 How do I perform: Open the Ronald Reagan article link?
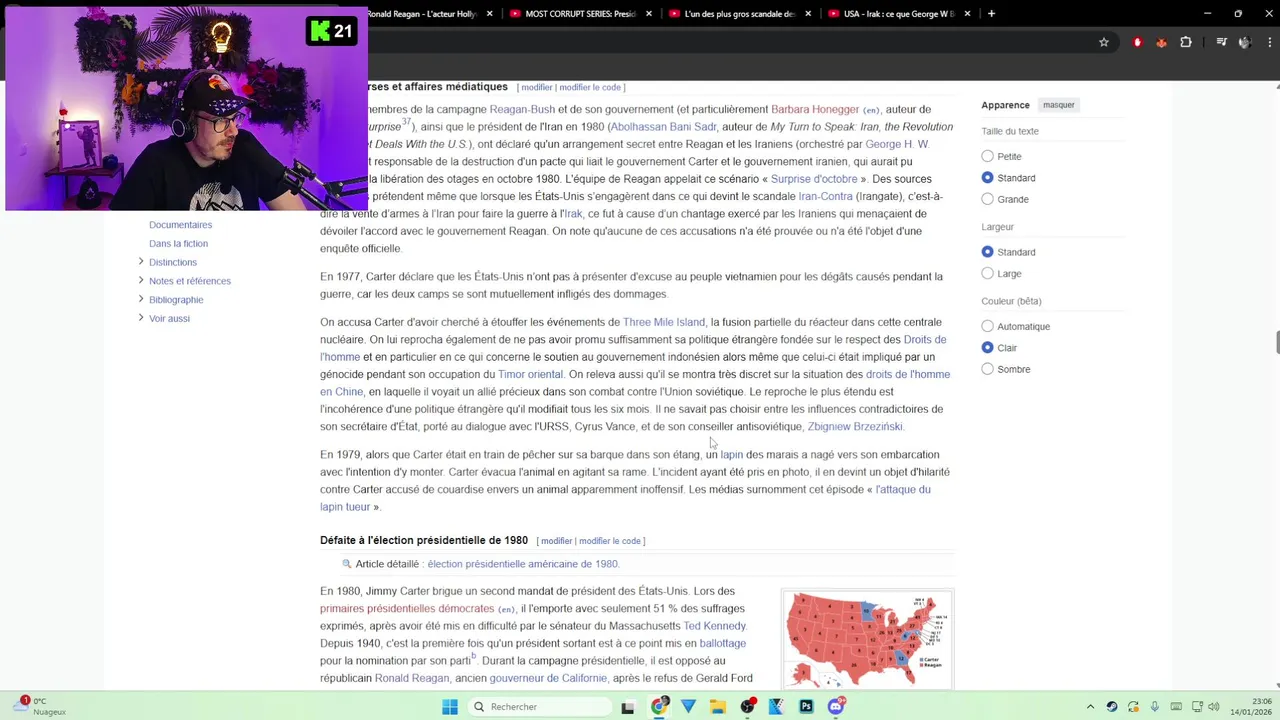[412, 678]
